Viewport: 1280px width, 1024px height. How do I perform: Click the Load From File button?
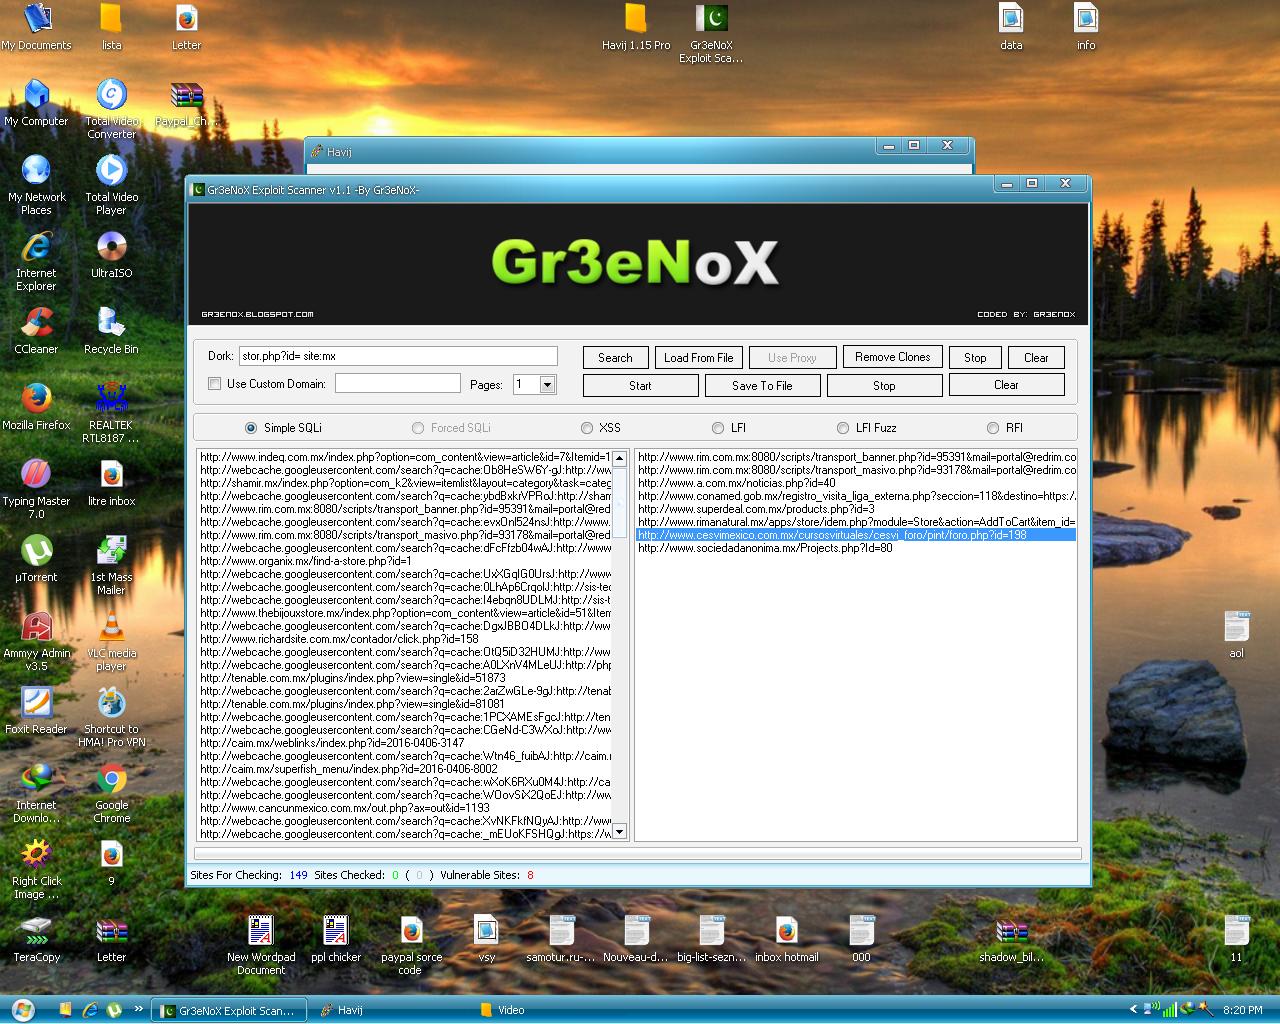pyautogui.click(x=698, y=357)
